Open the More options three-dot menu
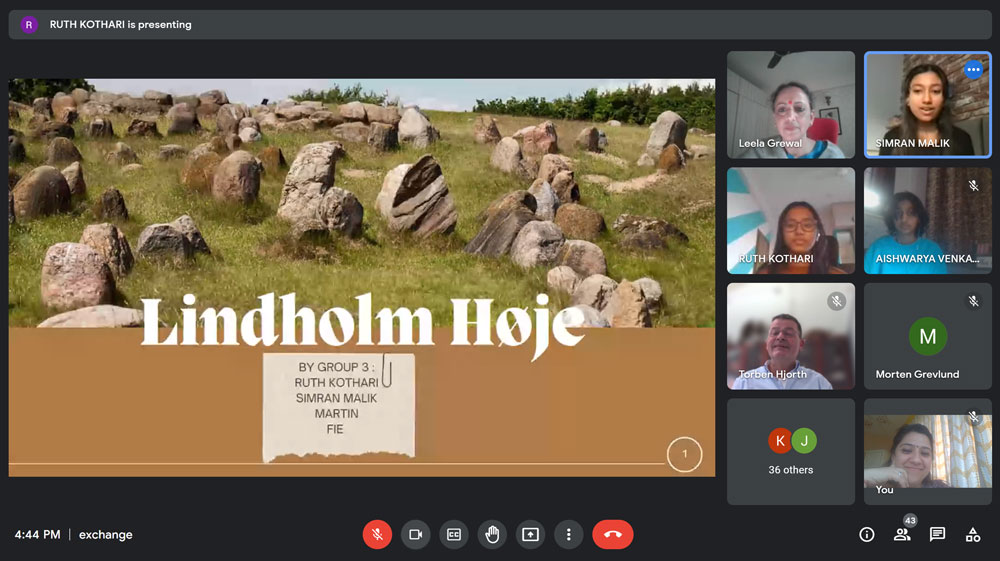This screenshot has width=1000, height=561. coord(569,534)
